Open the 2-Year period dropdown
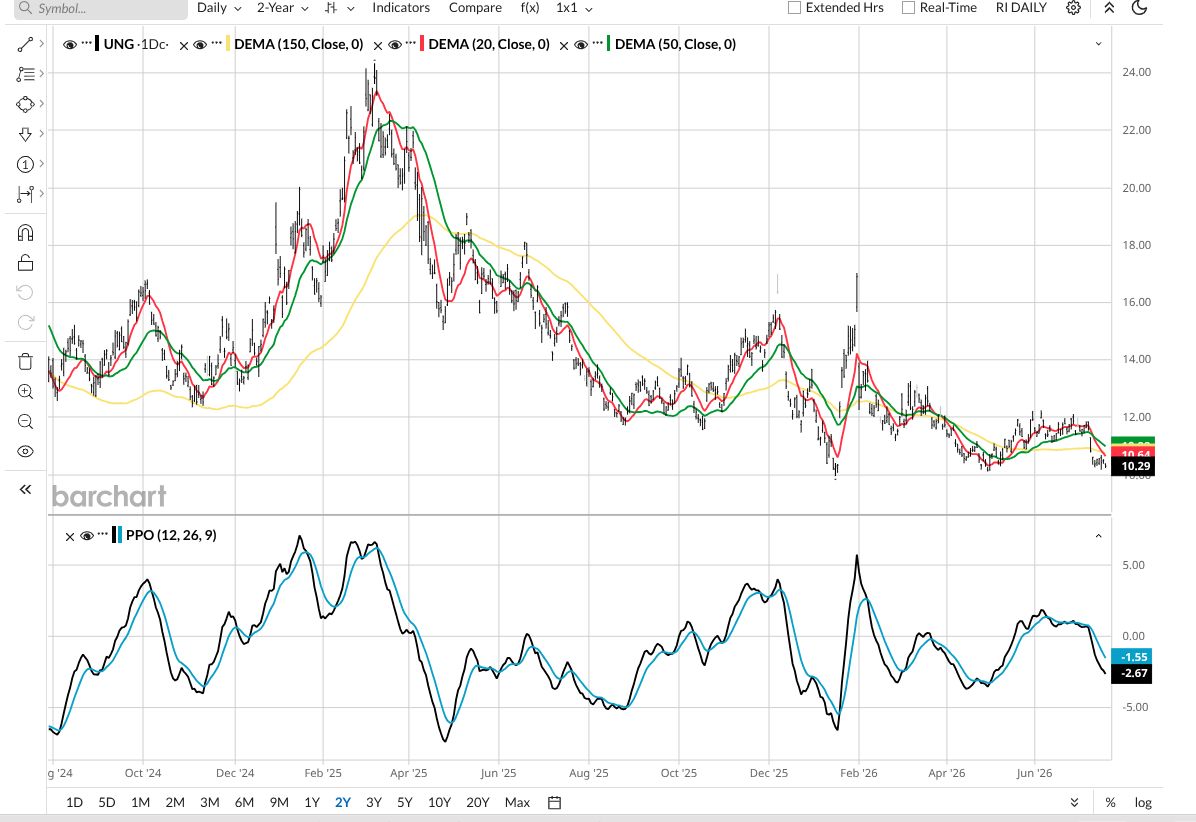This screenshot has width=1196, height=822. [x=282, y=8]
